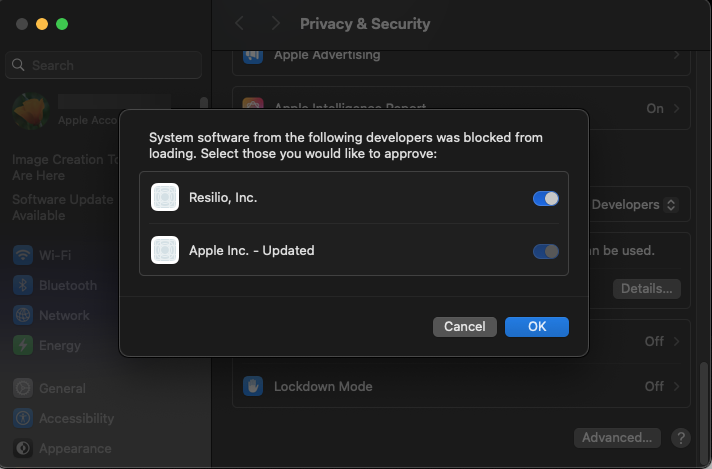Click the Appearance sidebar icon
This screenshot has width=712, height=469.
23,448
